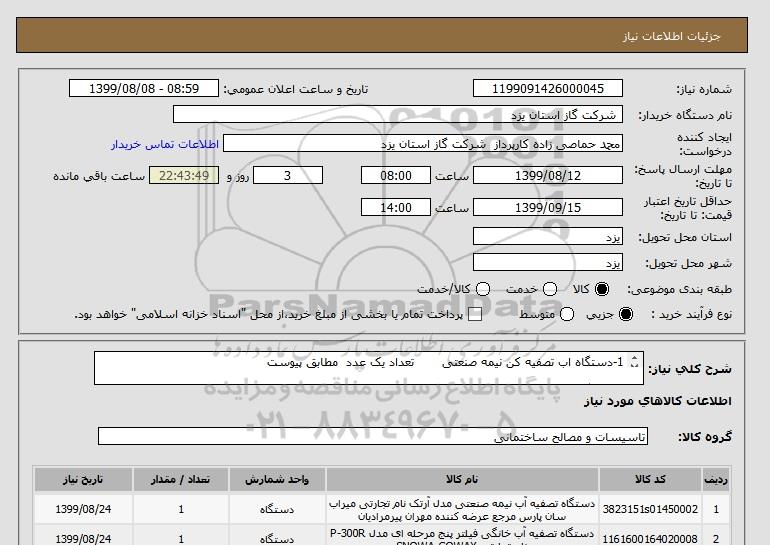Click row 2 unit cell دستگاه
The image size is (770, 545).
277,535
